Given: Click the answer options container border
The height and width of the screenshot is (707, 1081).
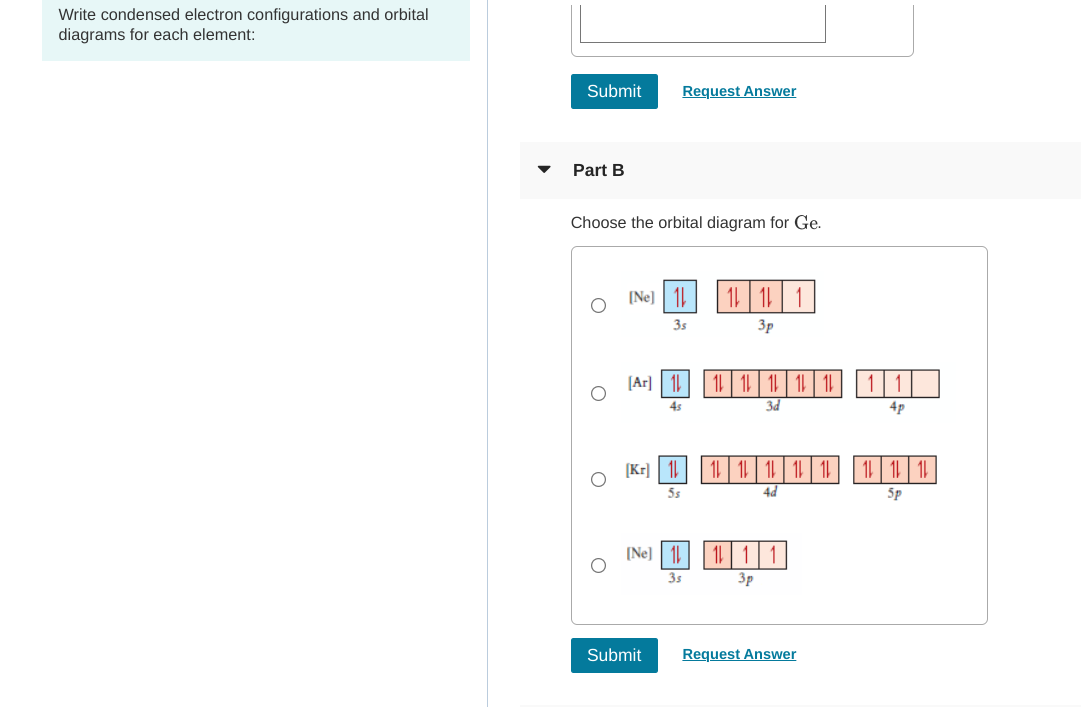Looking at the screenshot, I should (x=779, y=247).
